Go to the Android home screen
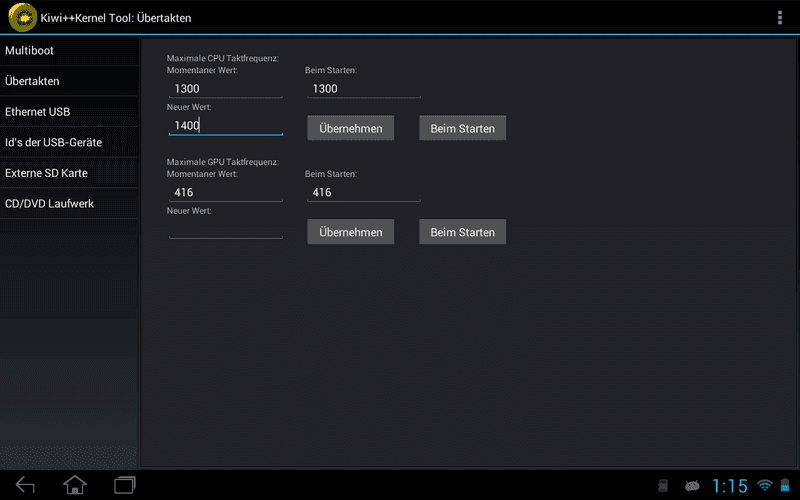 (x=75, y=485)
